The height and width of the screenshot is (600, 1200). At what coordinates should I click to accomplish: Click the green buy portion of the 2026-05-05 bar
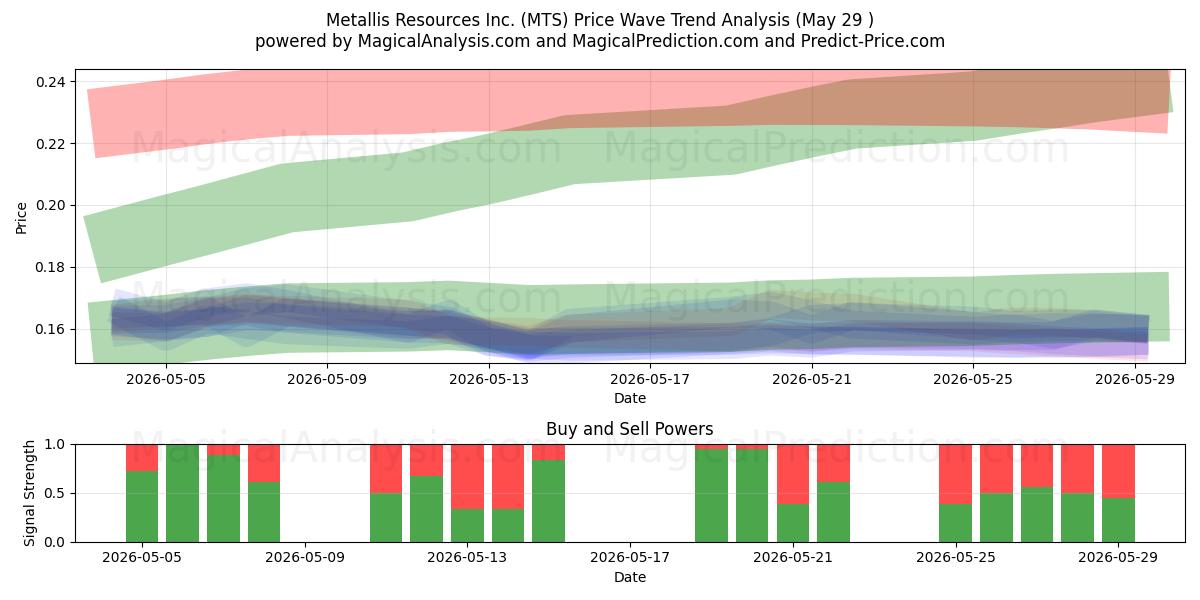coord(142,507)
